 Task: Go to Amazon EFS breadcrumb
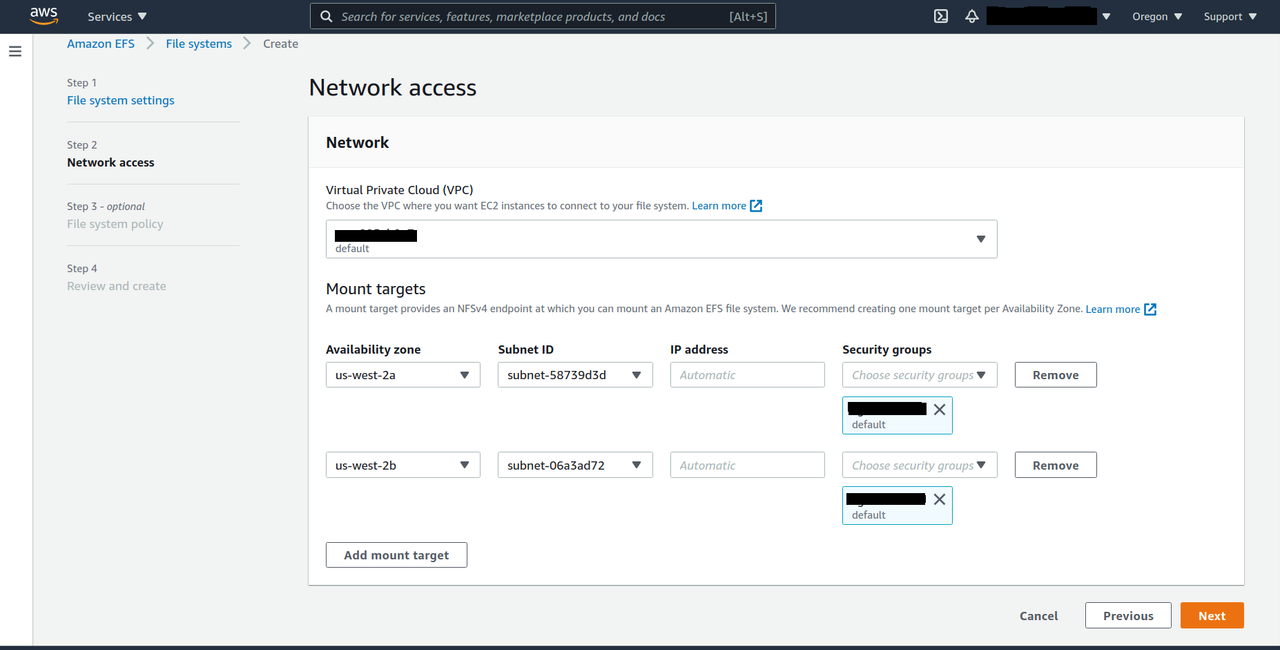pyautogui.click(x=101, y=44)
